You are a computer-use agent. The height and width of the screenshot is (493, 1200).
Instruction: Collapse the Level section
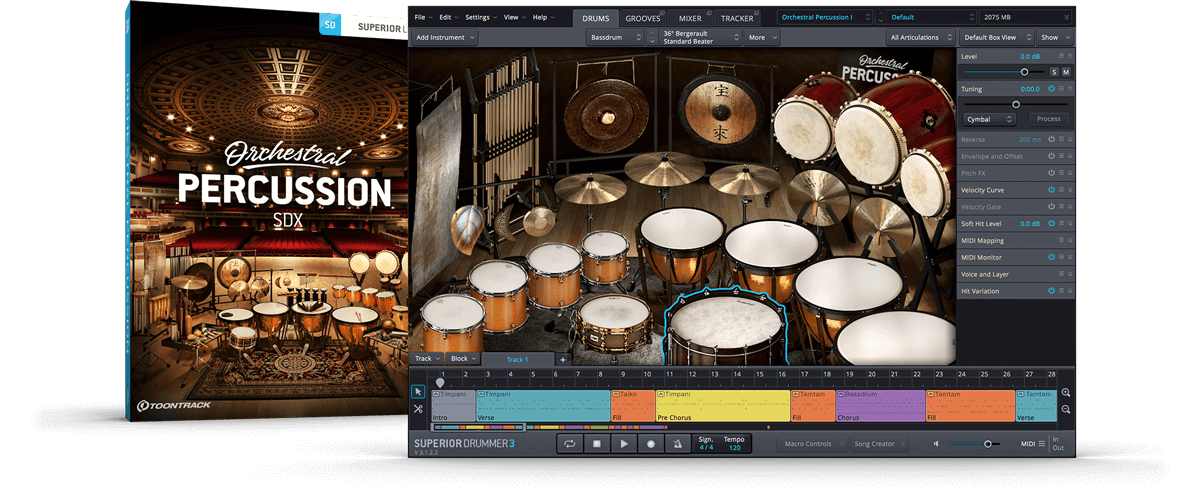1070,57
